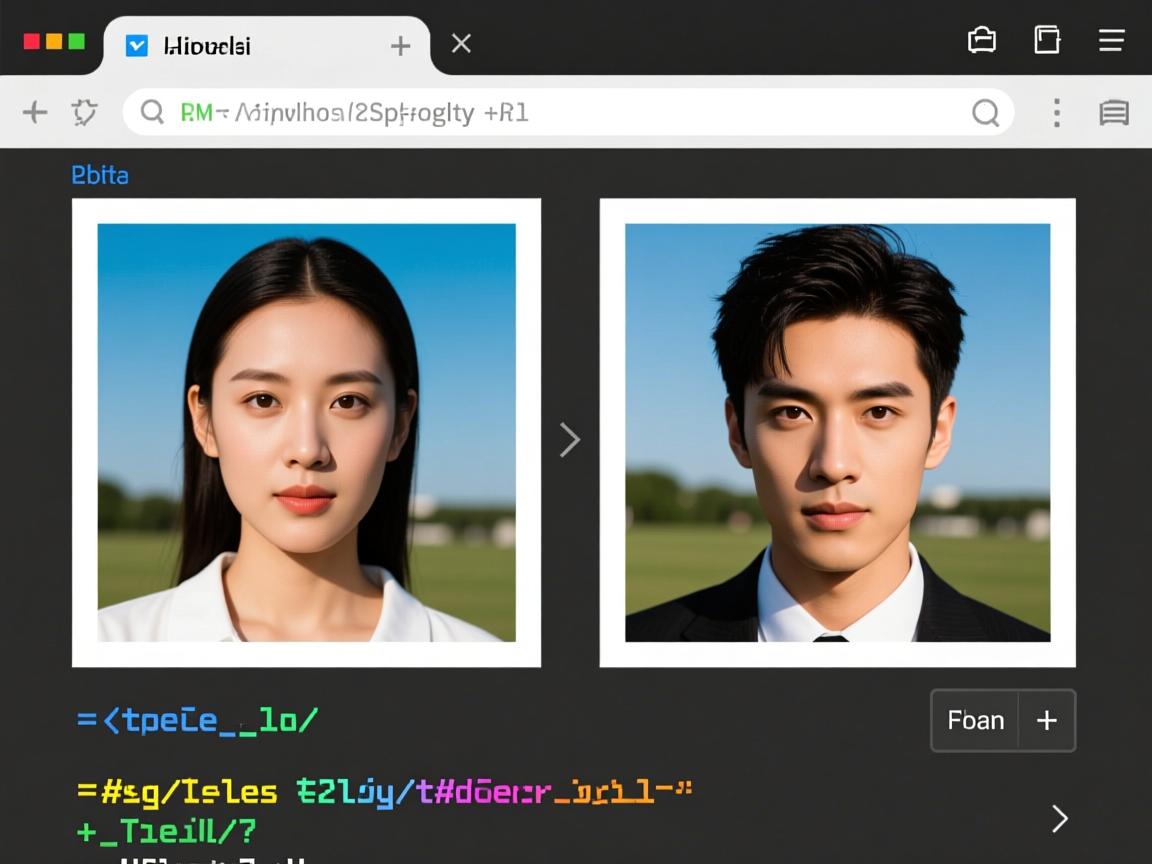
Task: Expand the chevron beside the code lines
Action: [1060, 819]
